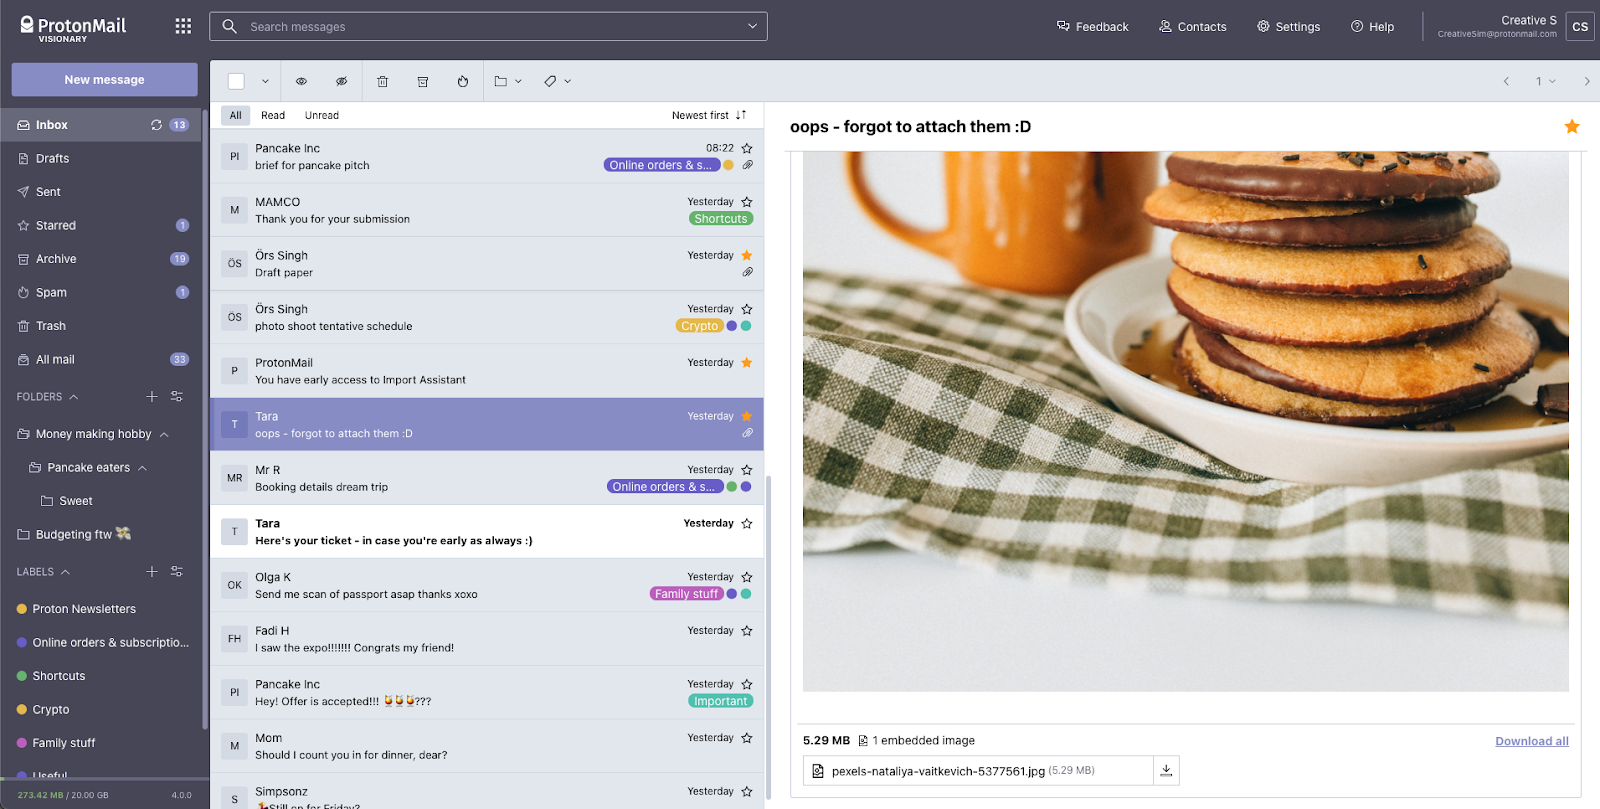Open the app switcher grid icon

pyautogui.click(x=183, y=26)
